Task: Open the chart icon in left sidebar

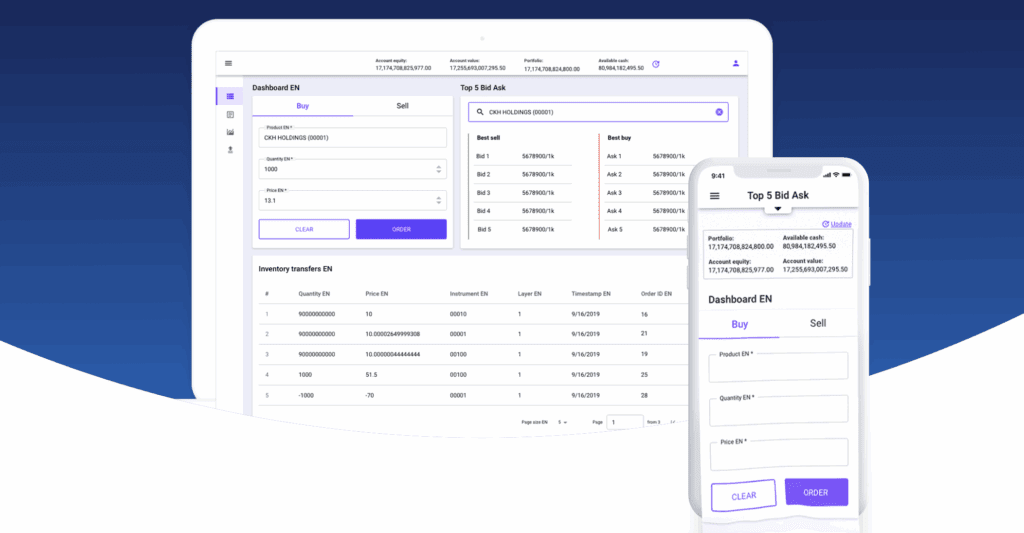Action: 230,132
